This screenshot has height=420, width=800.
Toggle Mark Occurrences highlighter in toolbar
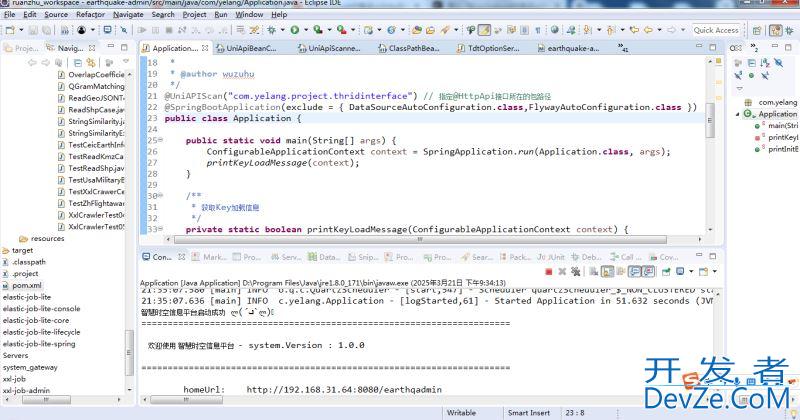click(484, 30)
